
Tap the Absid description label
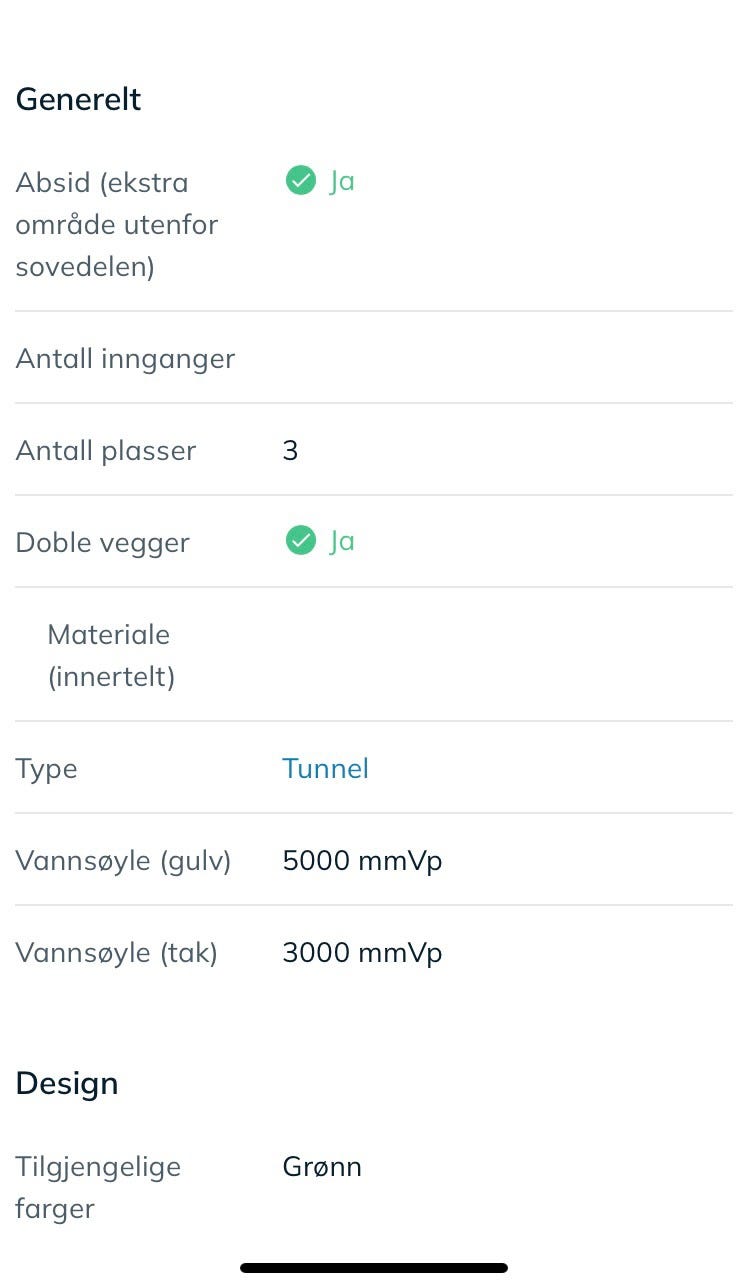click(117, 225)
